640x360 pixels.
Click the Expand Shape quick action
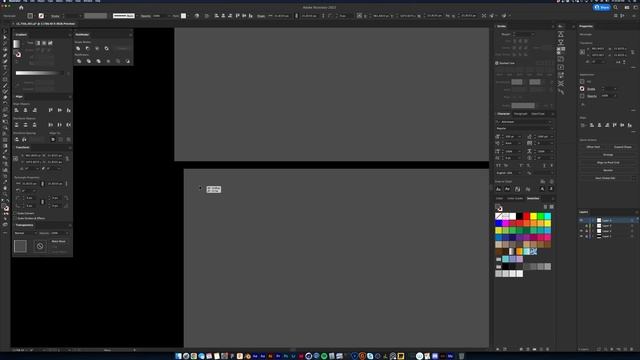[622, 147]
